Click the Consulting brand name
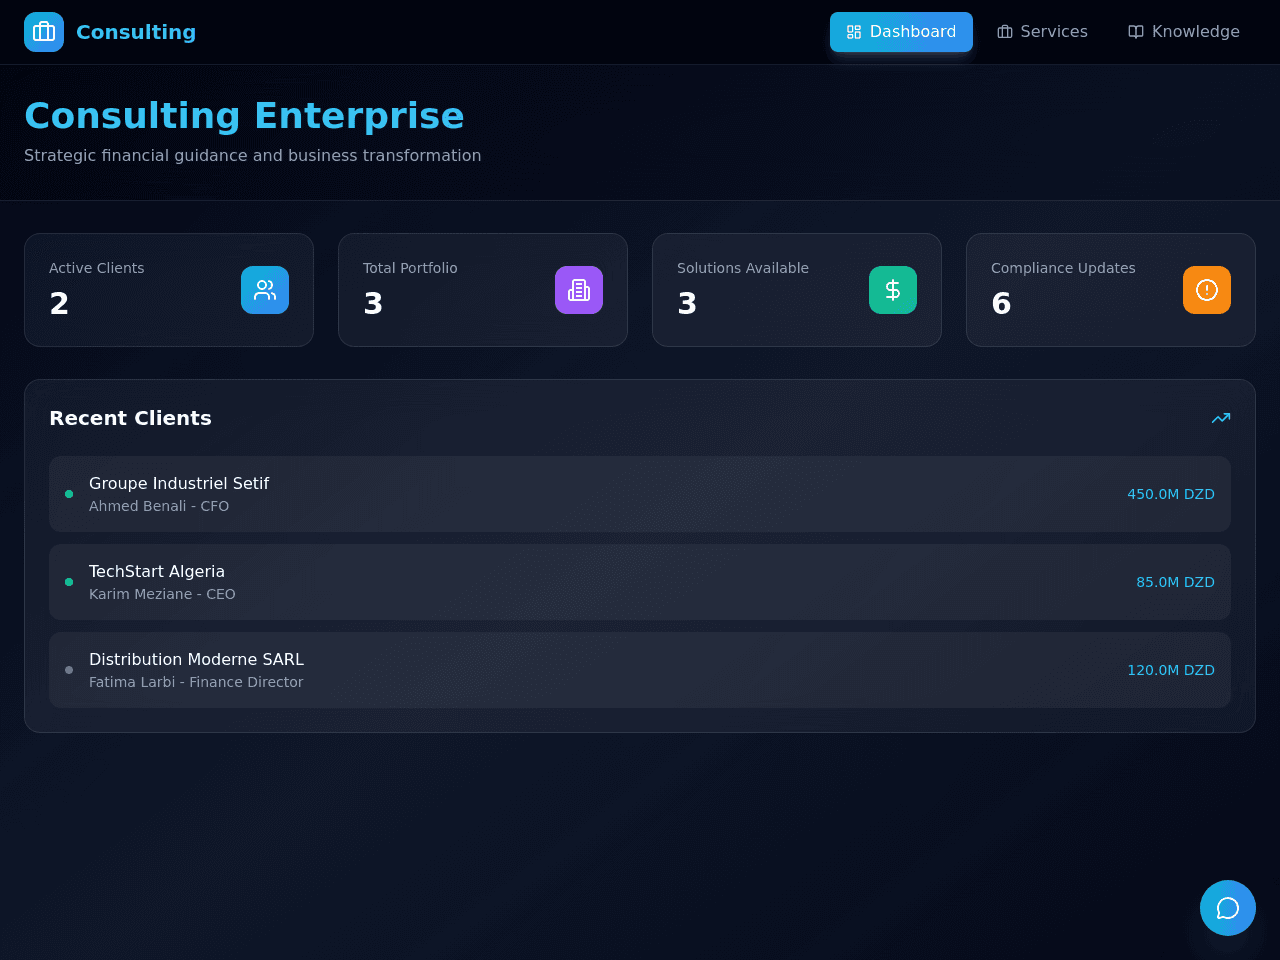1280x960 pixels. [136, 32]
